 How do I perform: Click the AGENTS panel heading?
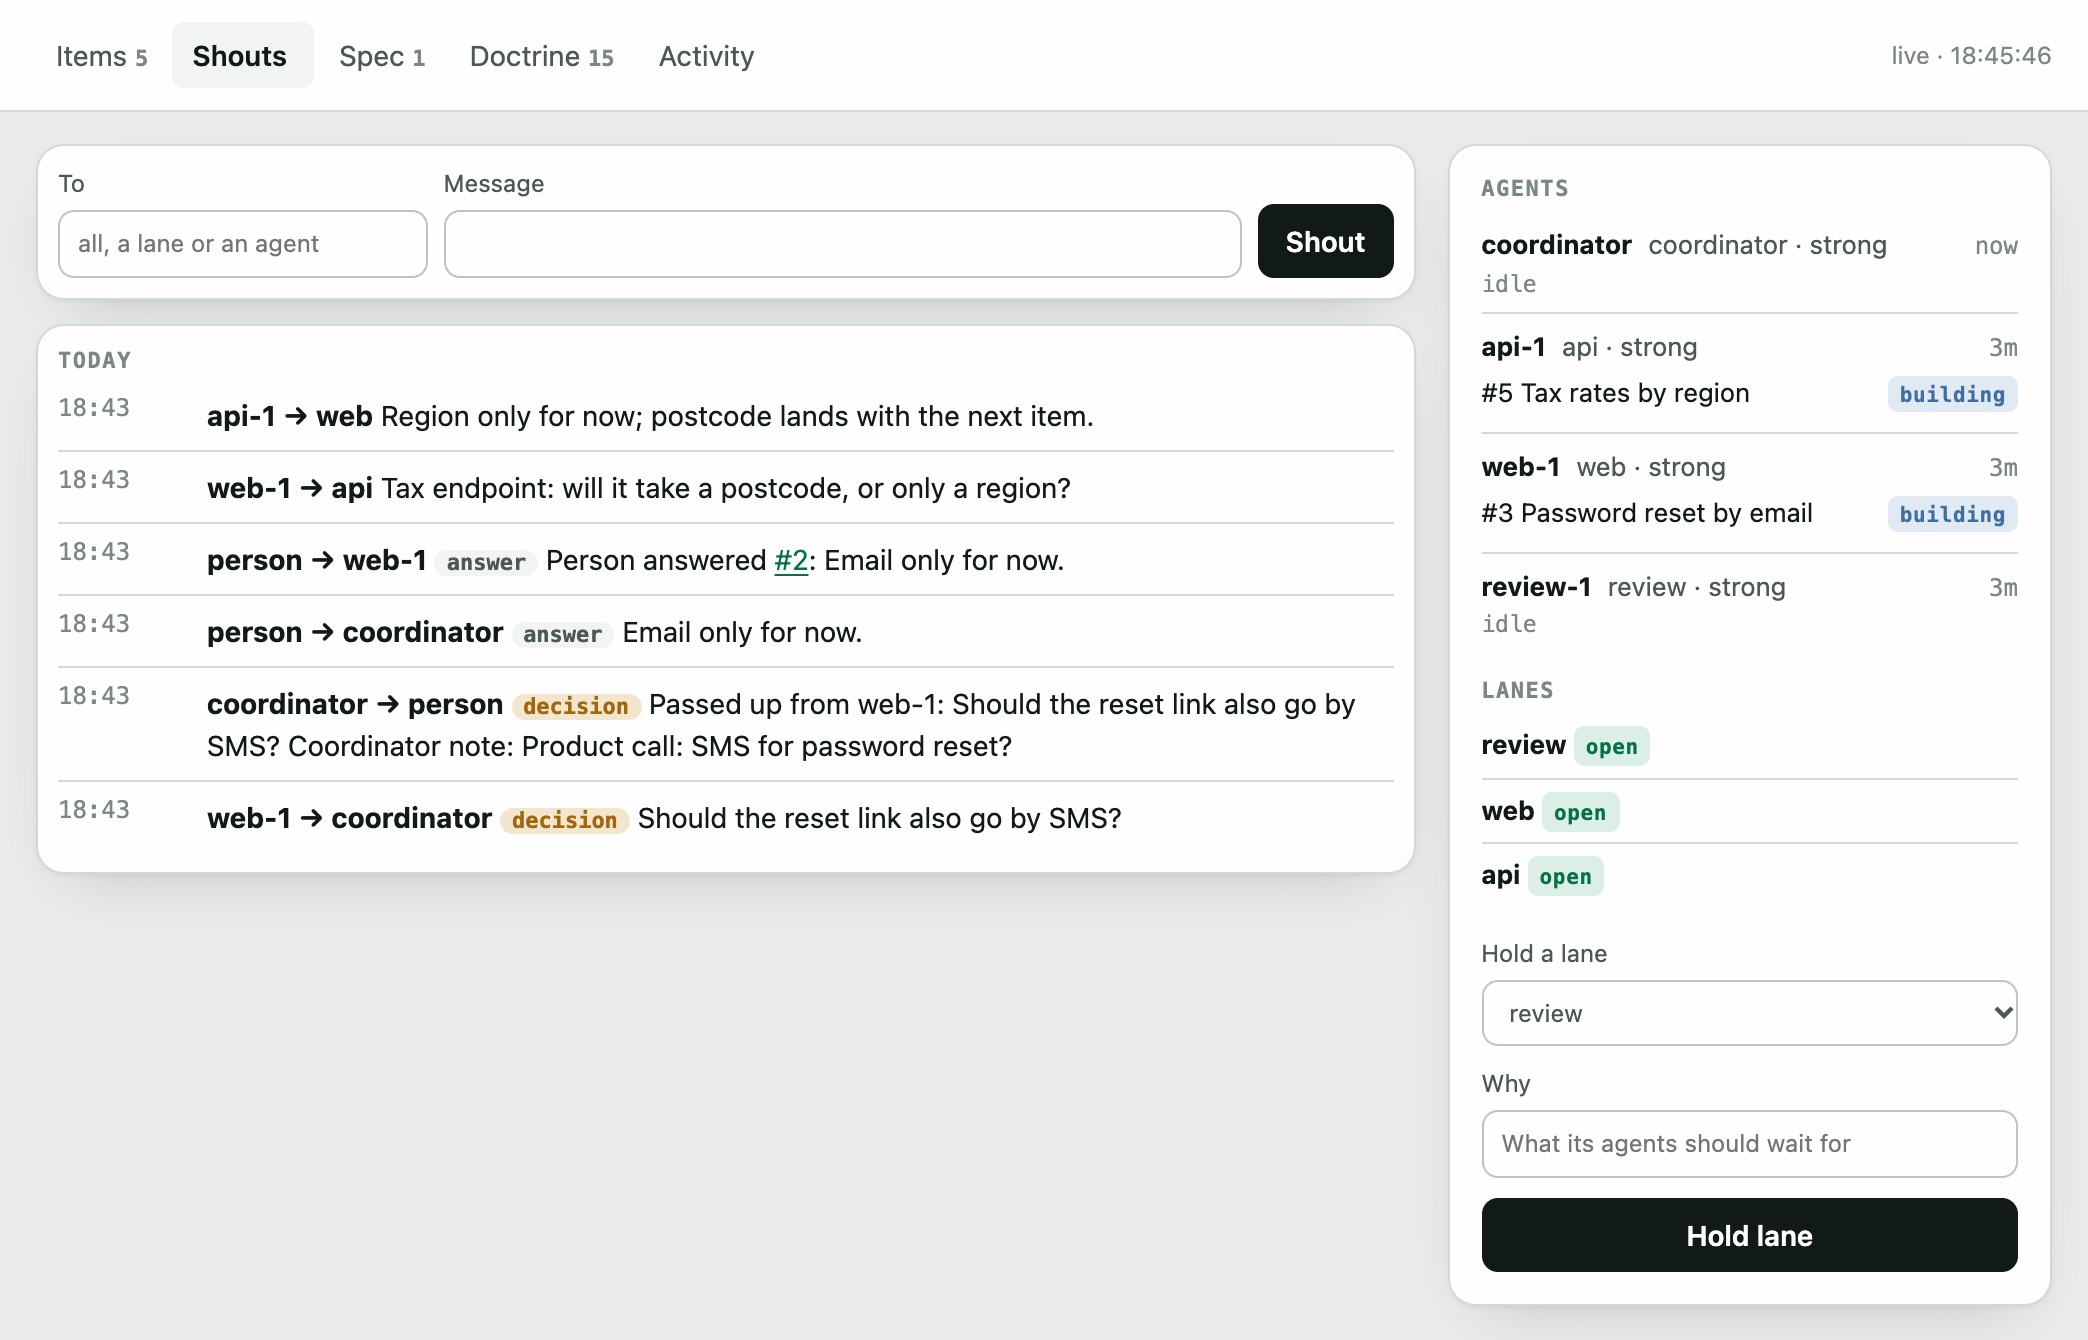(1524, 188)
